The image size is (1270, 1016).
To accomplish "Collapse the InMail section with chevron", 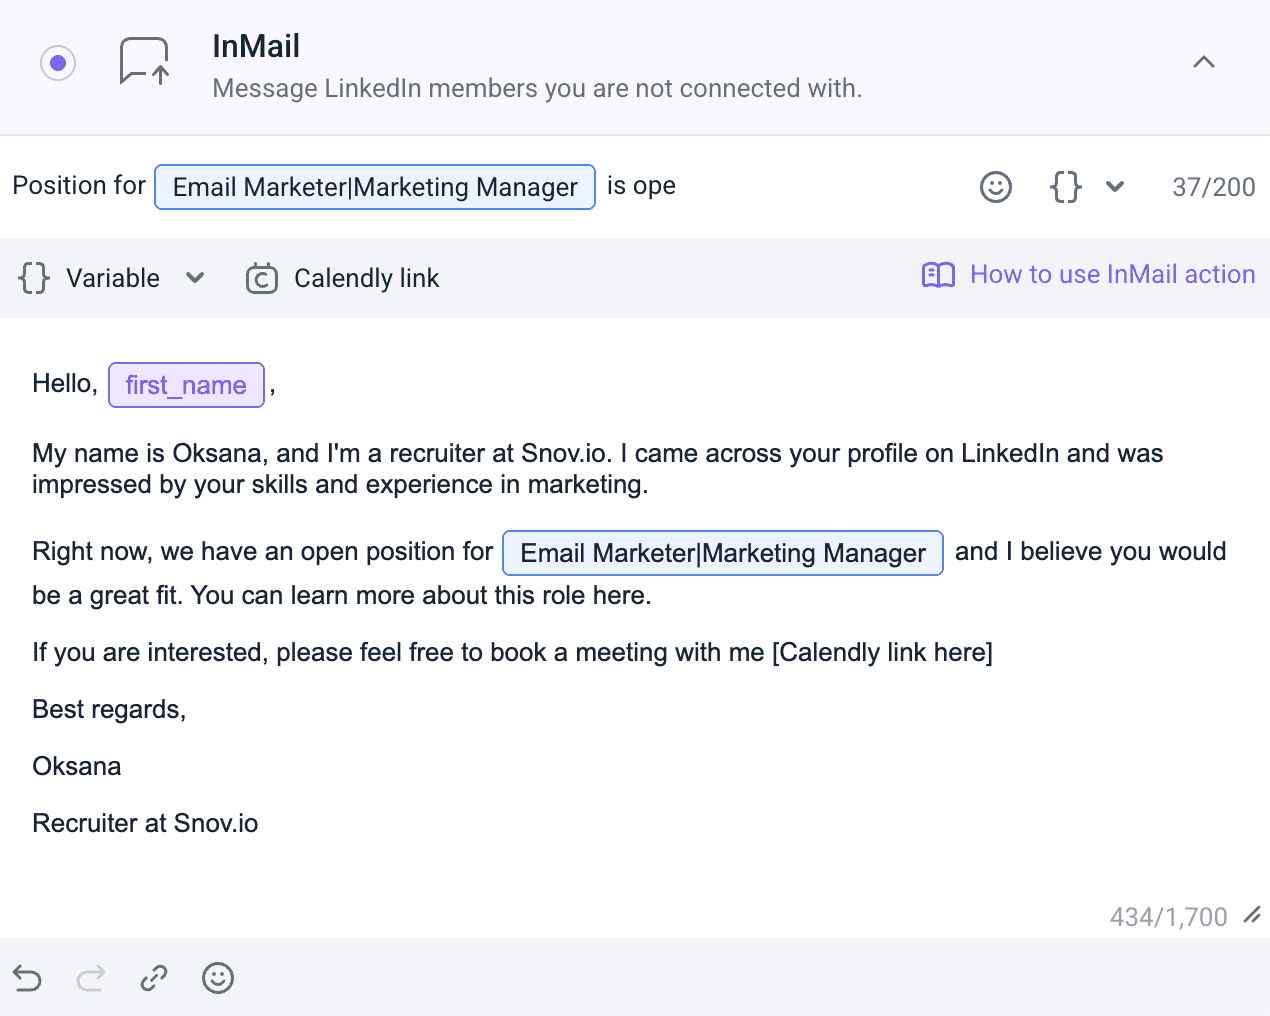I will tap(1203, 62).
